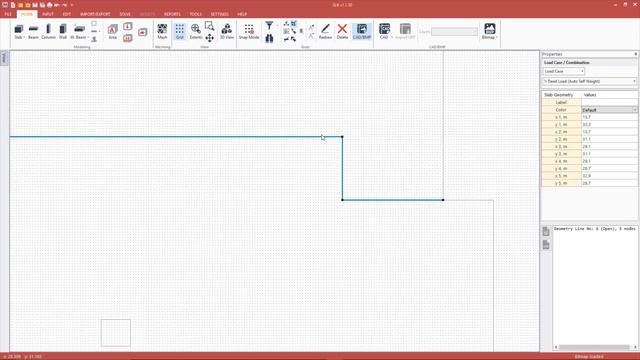Screen dimensions: 640x360
Task: Click the y 1, m value cell
Action: (609, 124)
